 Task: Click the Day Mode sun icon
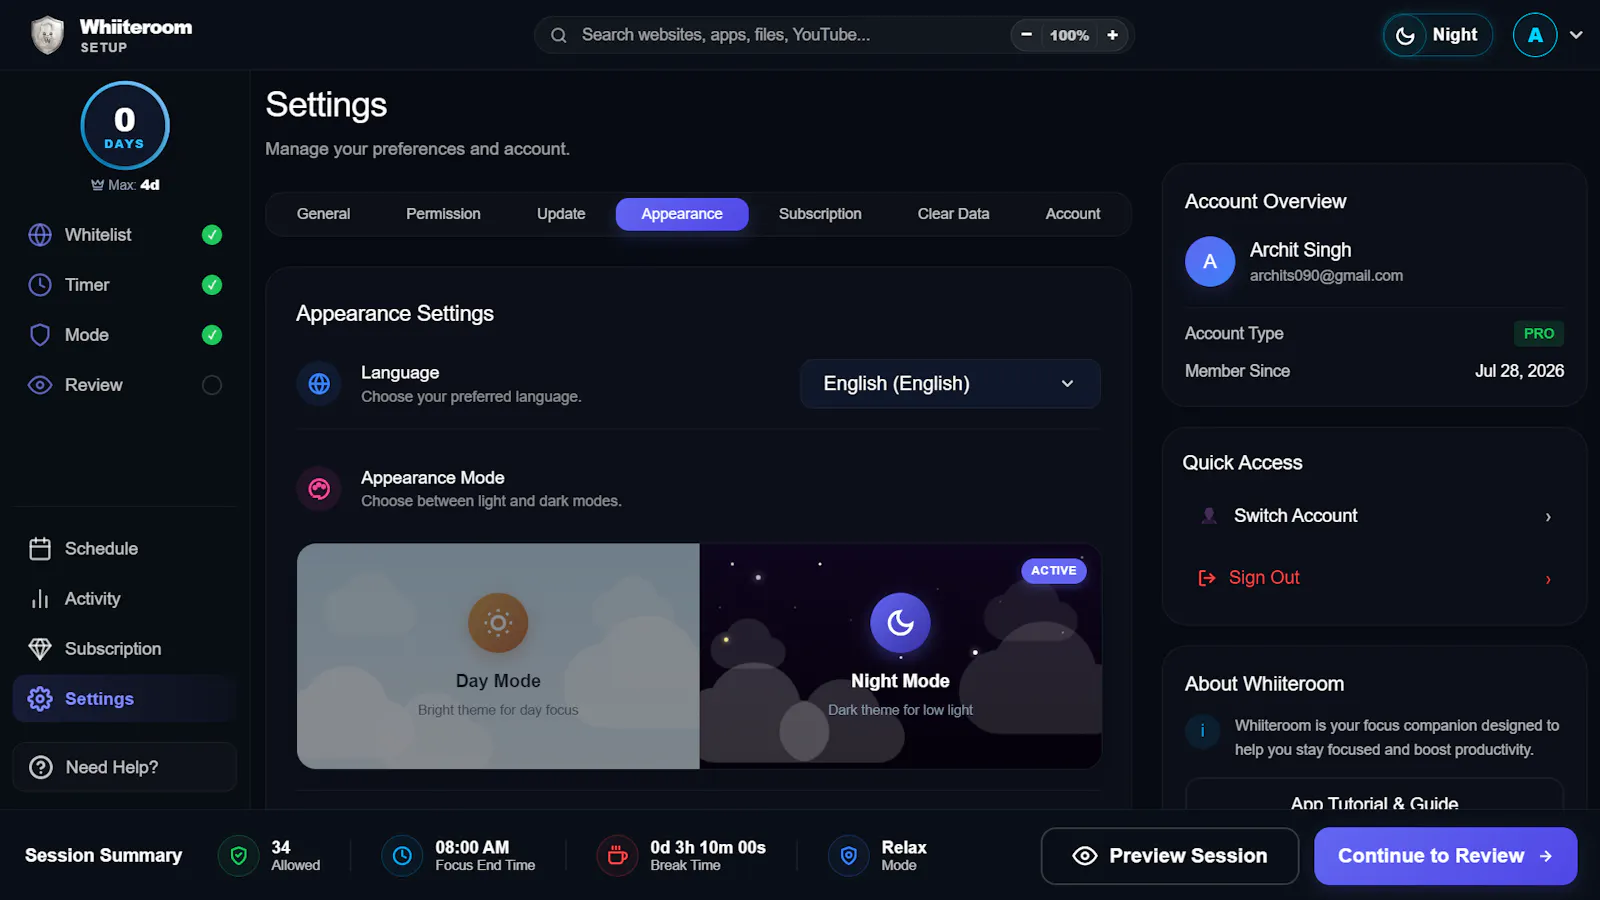498,623
